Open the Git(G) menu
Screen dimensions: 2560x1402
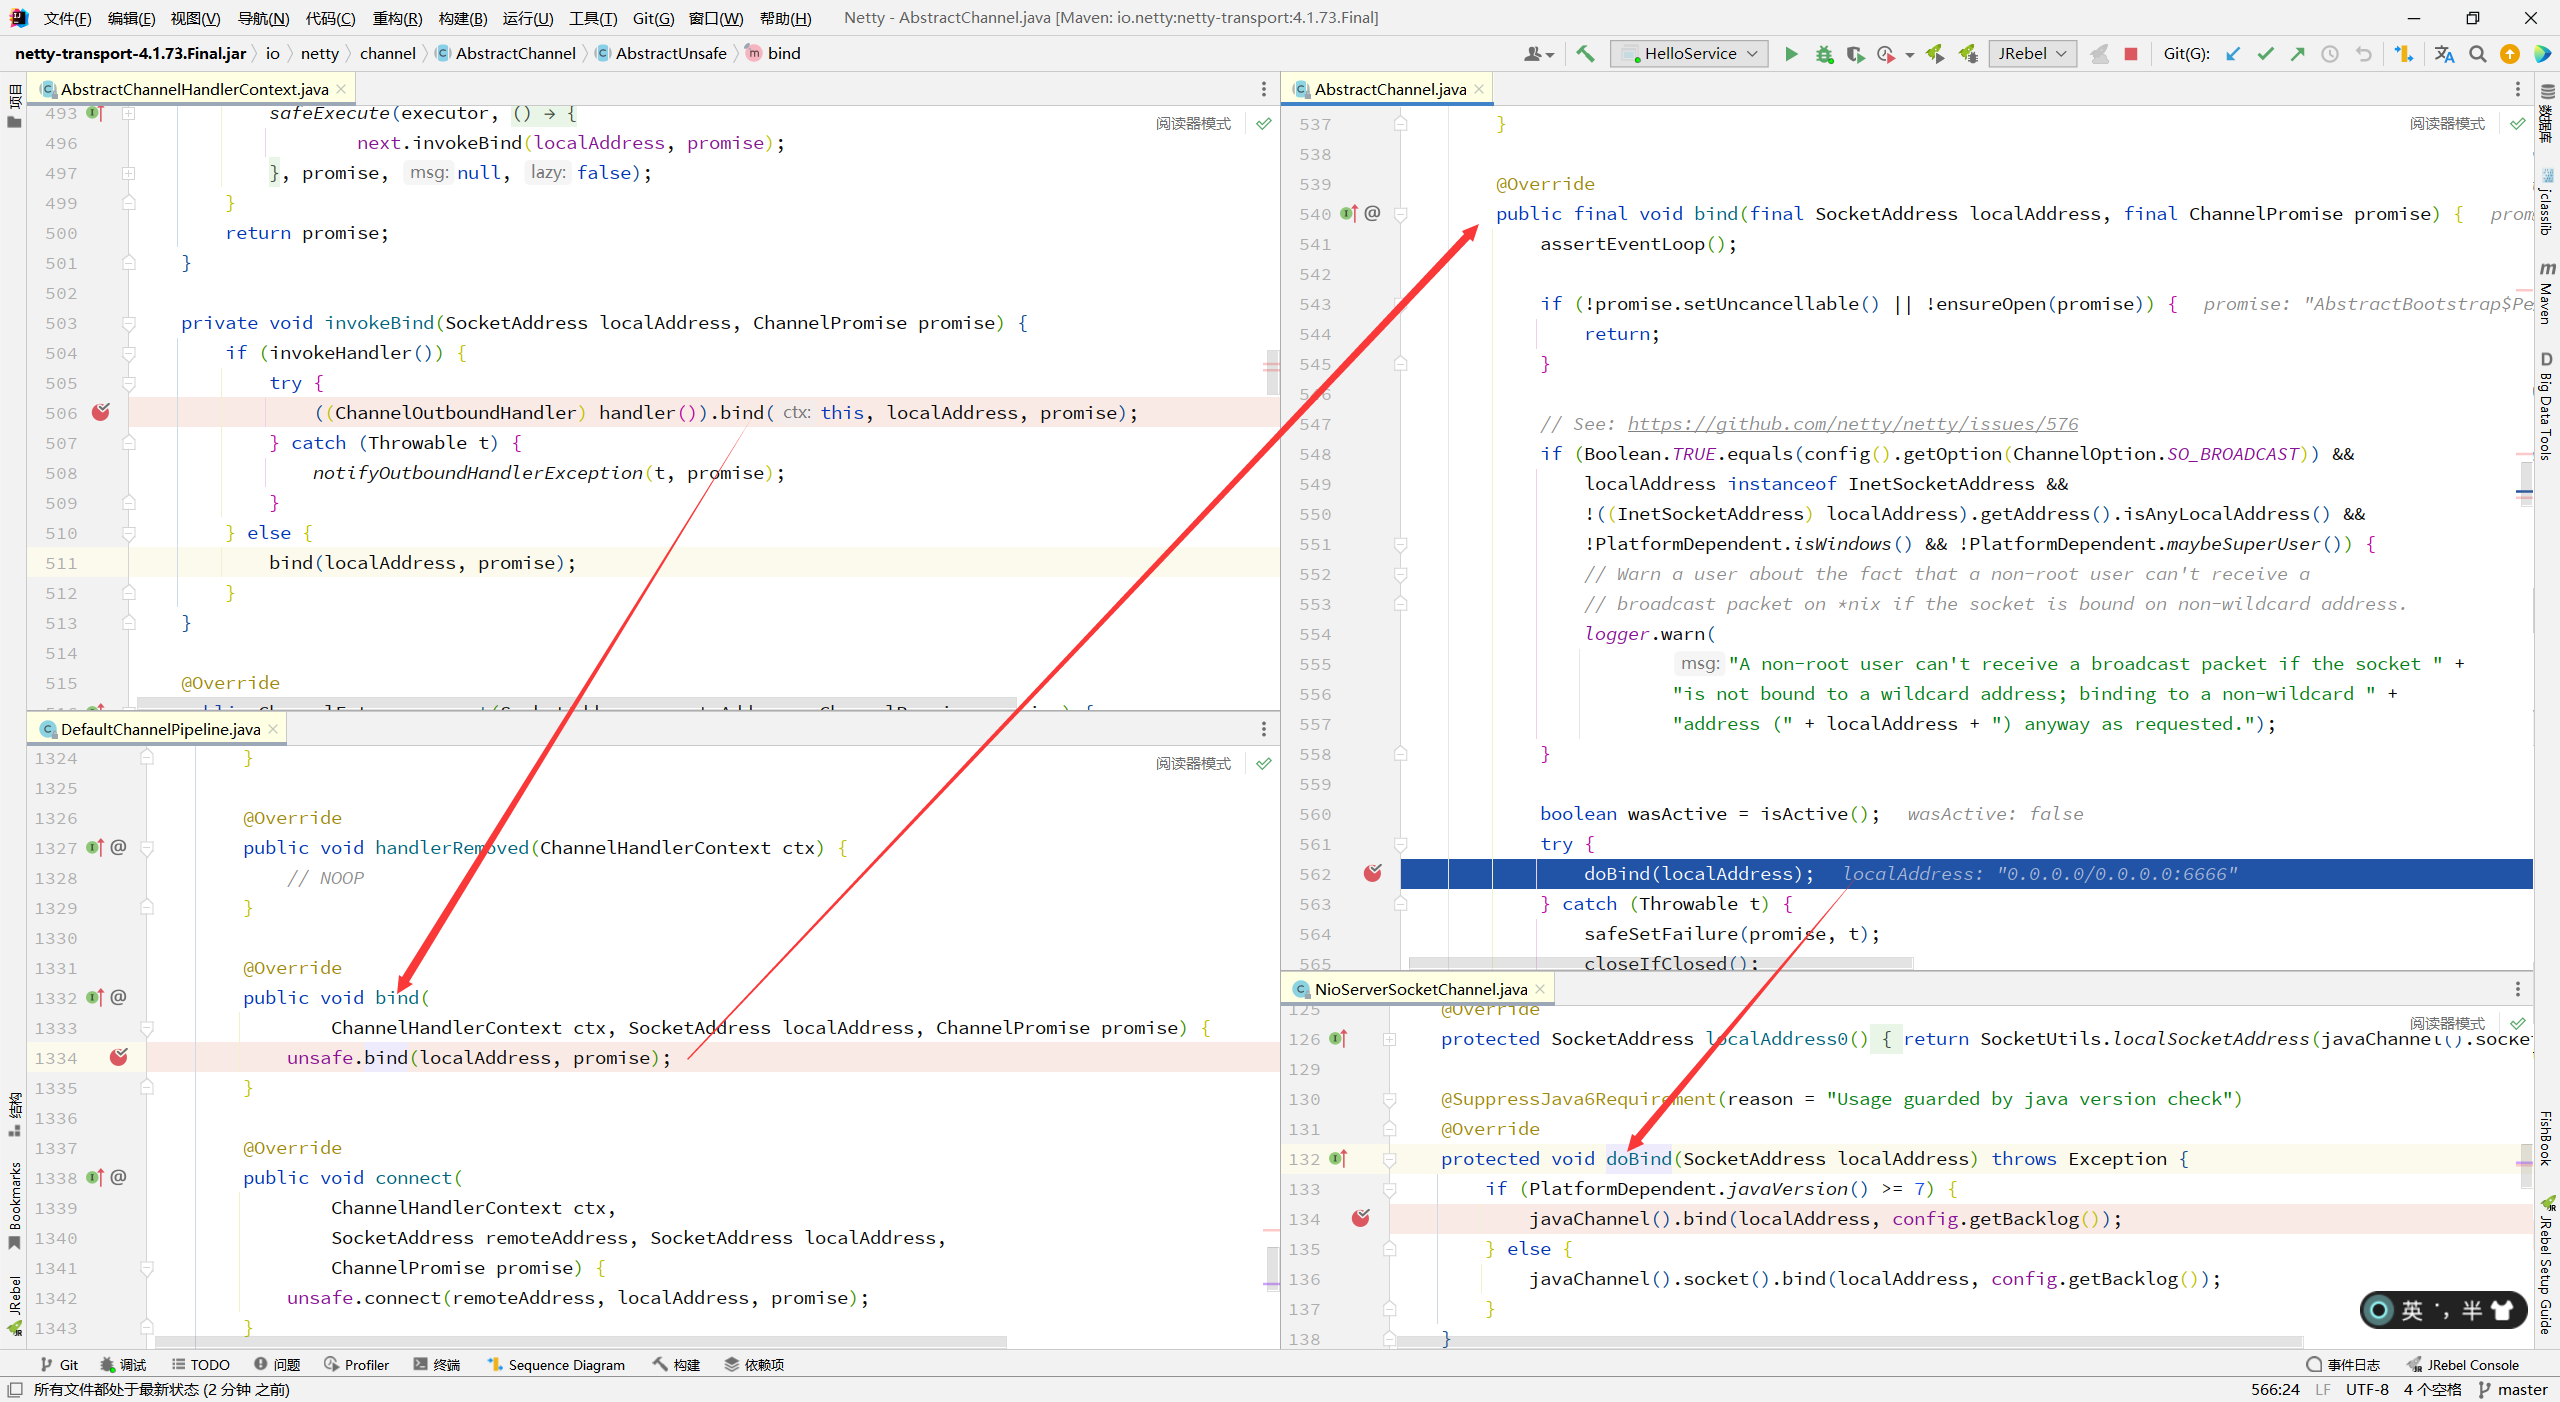pyautogui.click(x=653, y=18)
